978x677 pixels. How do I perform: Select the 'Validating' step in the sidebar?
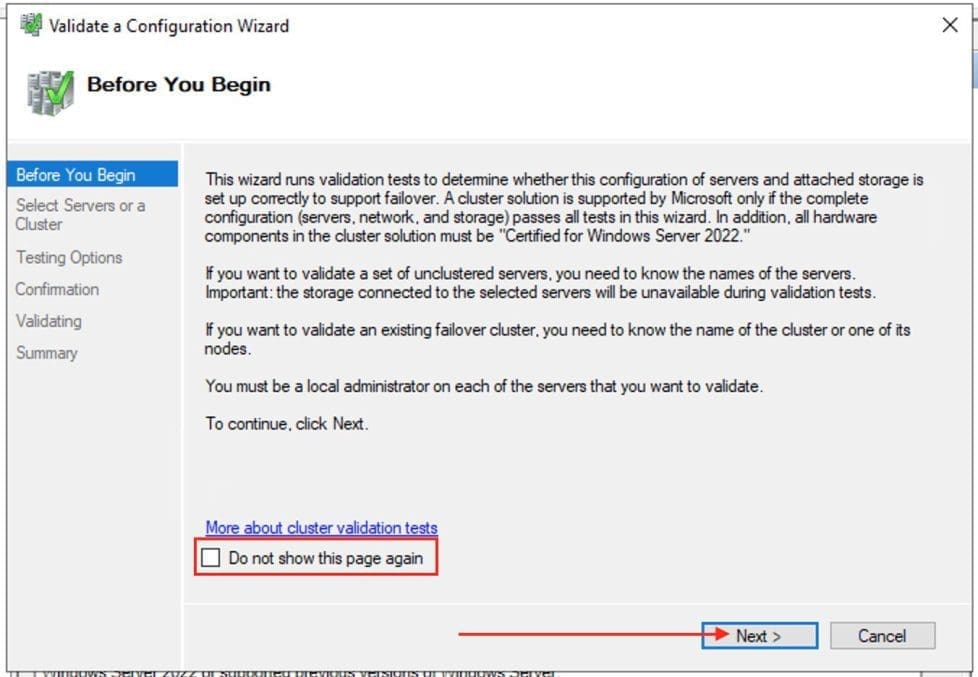point(48,321)
